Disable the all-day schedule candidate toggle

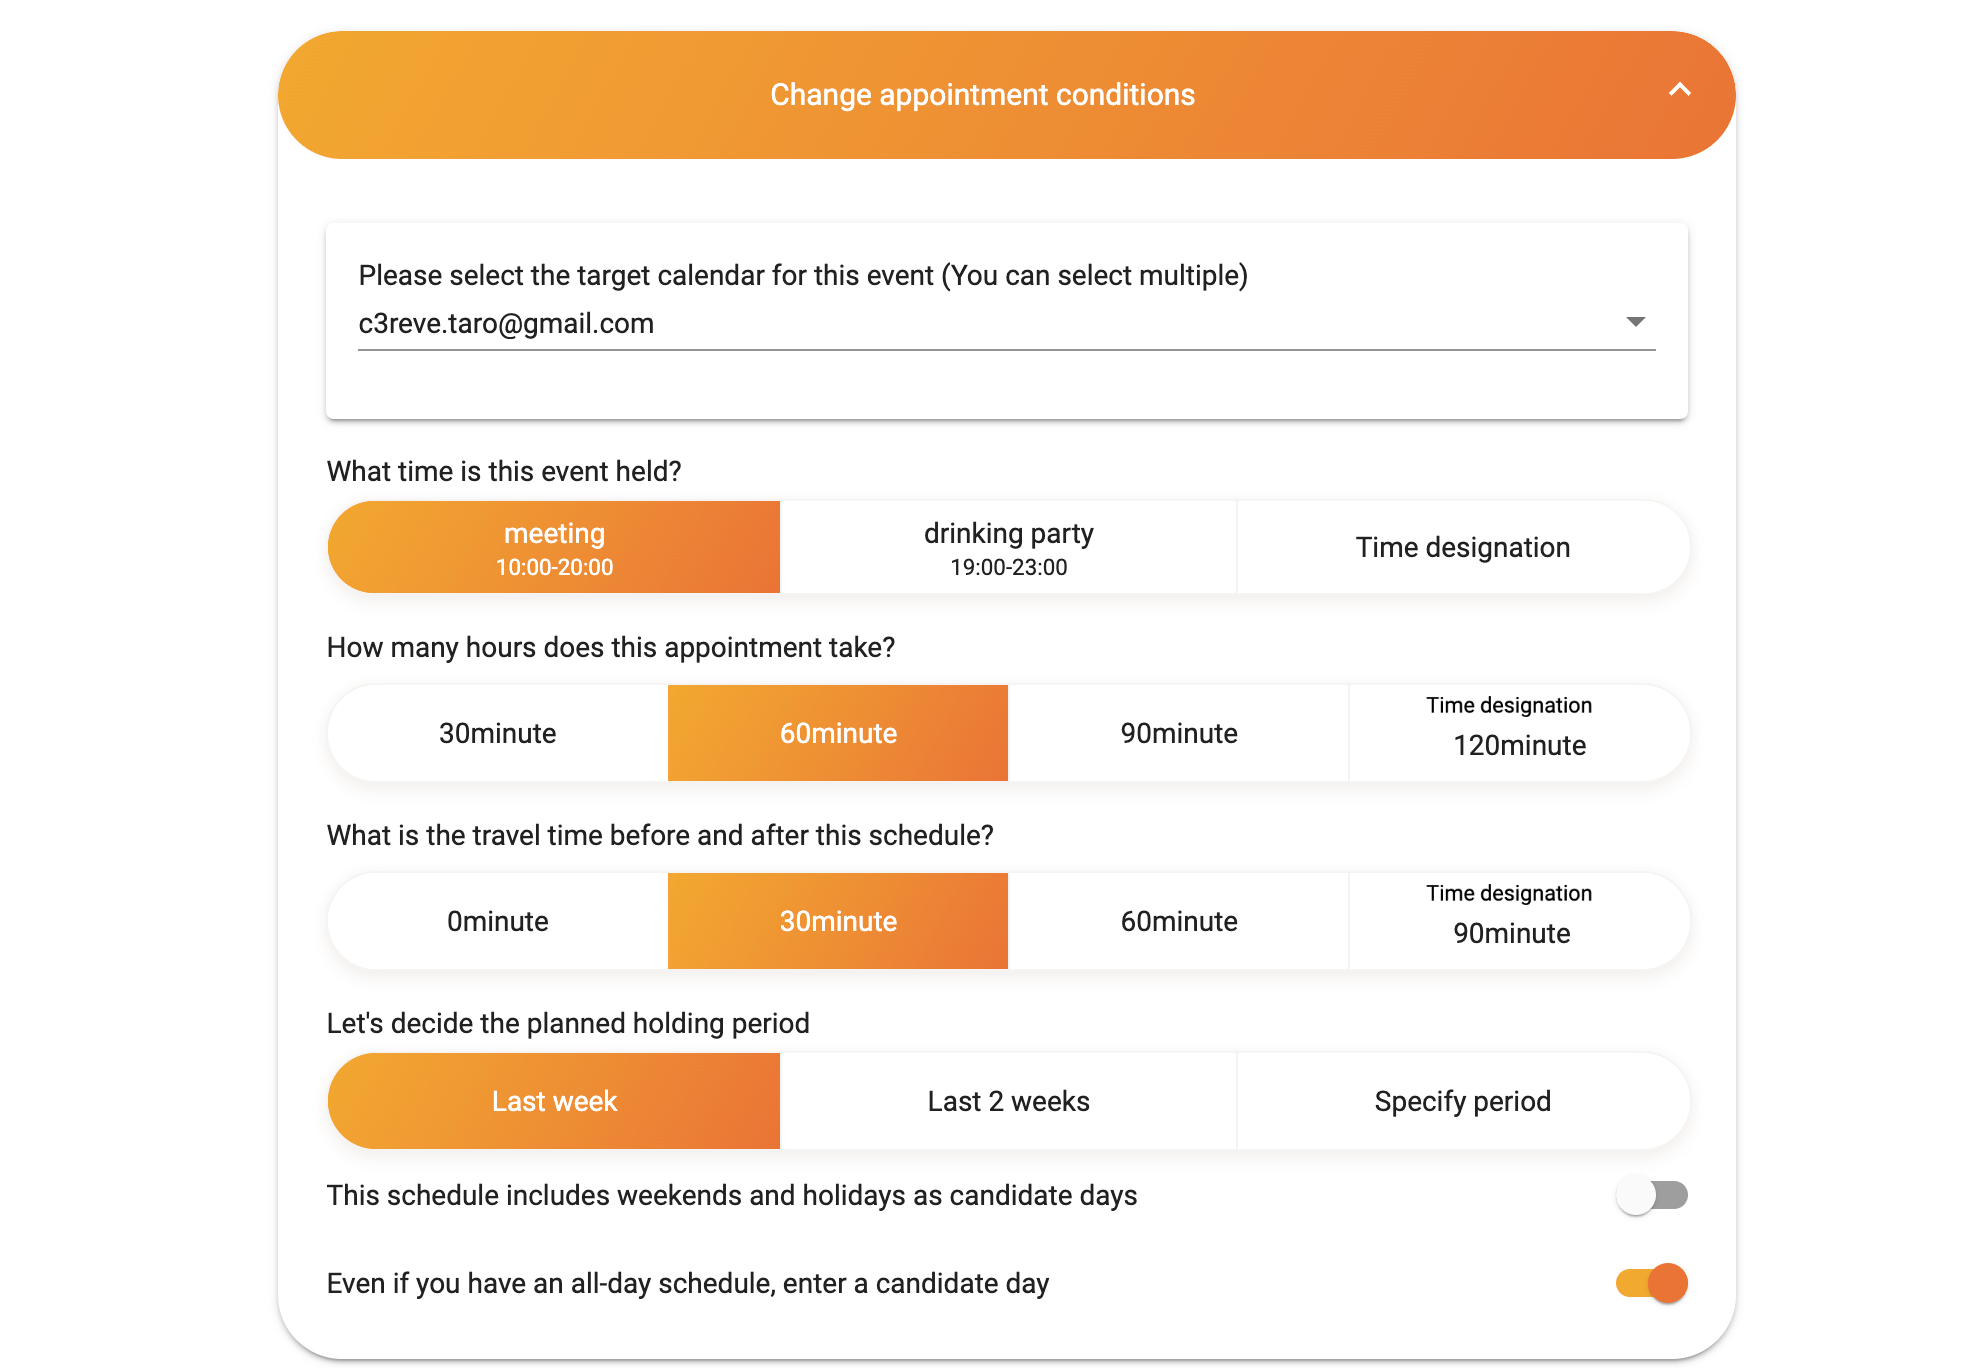pos(1652,1283)
